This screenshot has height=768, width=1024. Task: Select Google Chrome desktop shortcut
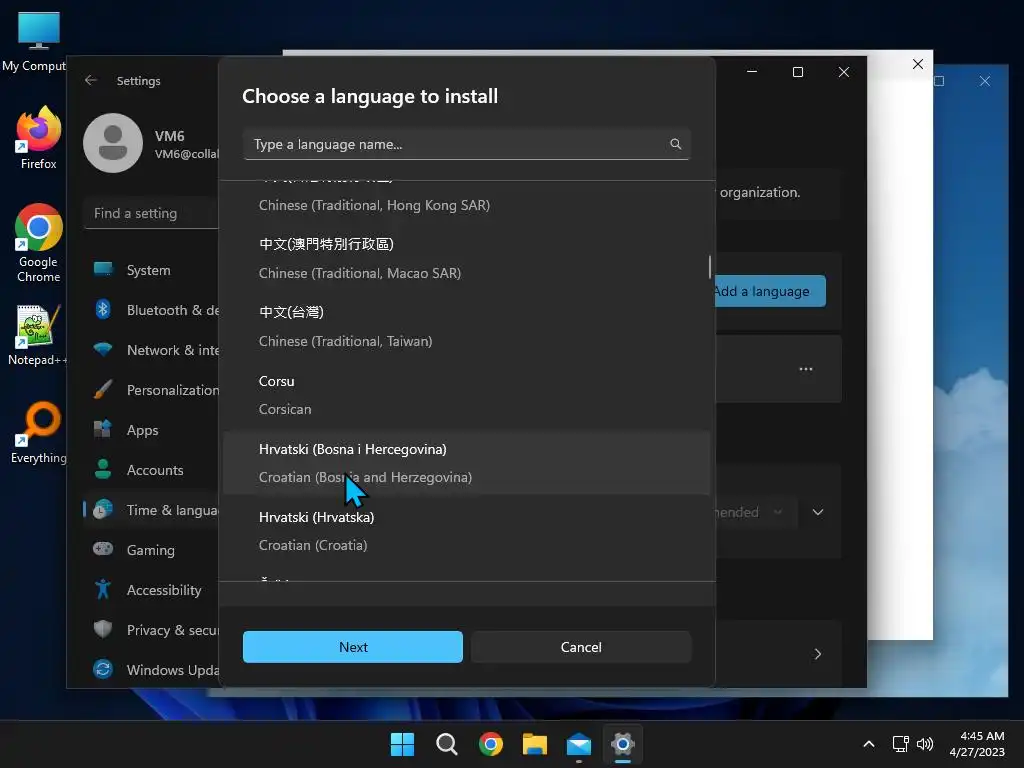39,243
